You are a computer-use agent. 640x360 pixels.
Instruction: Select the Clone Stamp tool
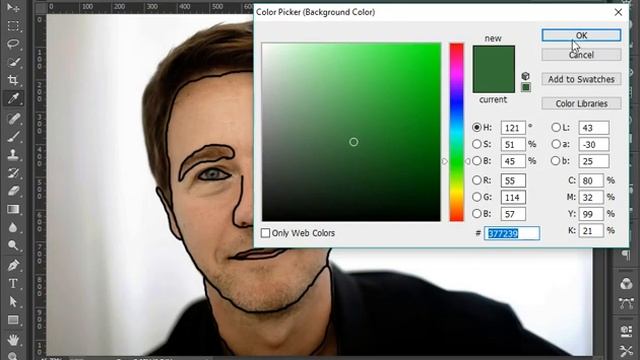(x=13, y=155)
